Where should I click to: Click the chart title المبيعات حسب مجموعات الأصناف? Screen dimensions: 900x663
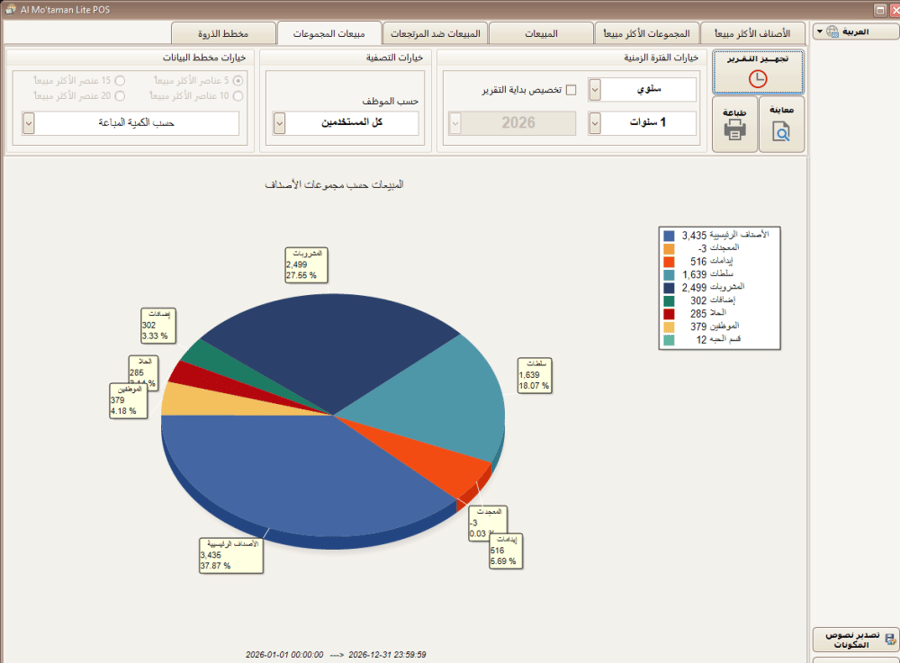point(334,184)
